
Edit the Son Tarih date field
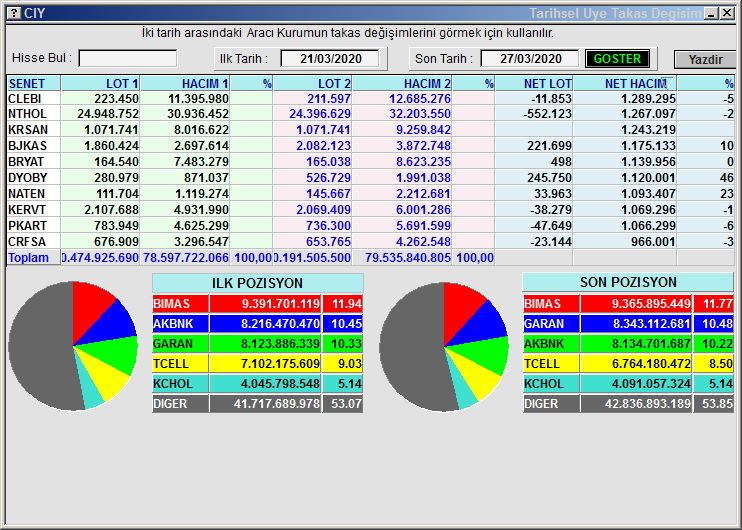[530, 59]
